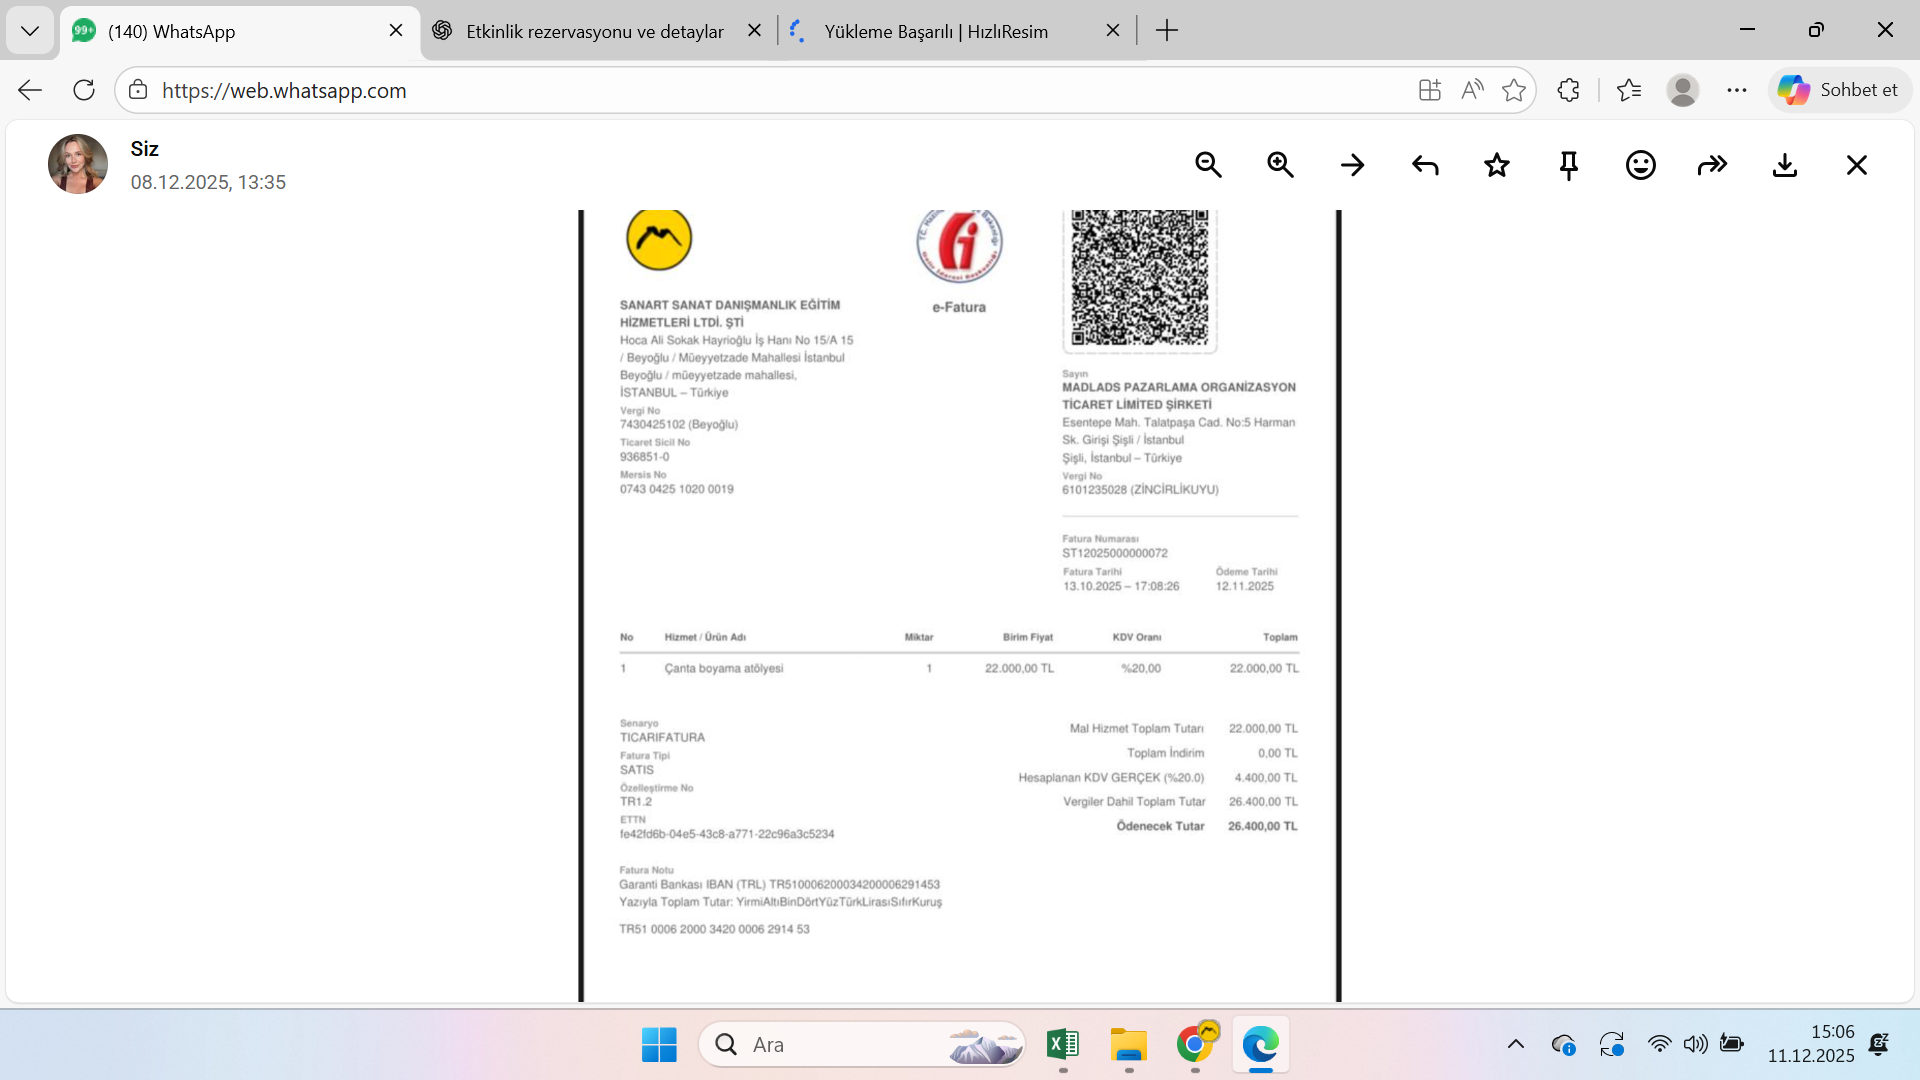This screenshot has height=1080, width=1920.
Task: Expand the tab search dropdown
Action: [x=30, y=31]
